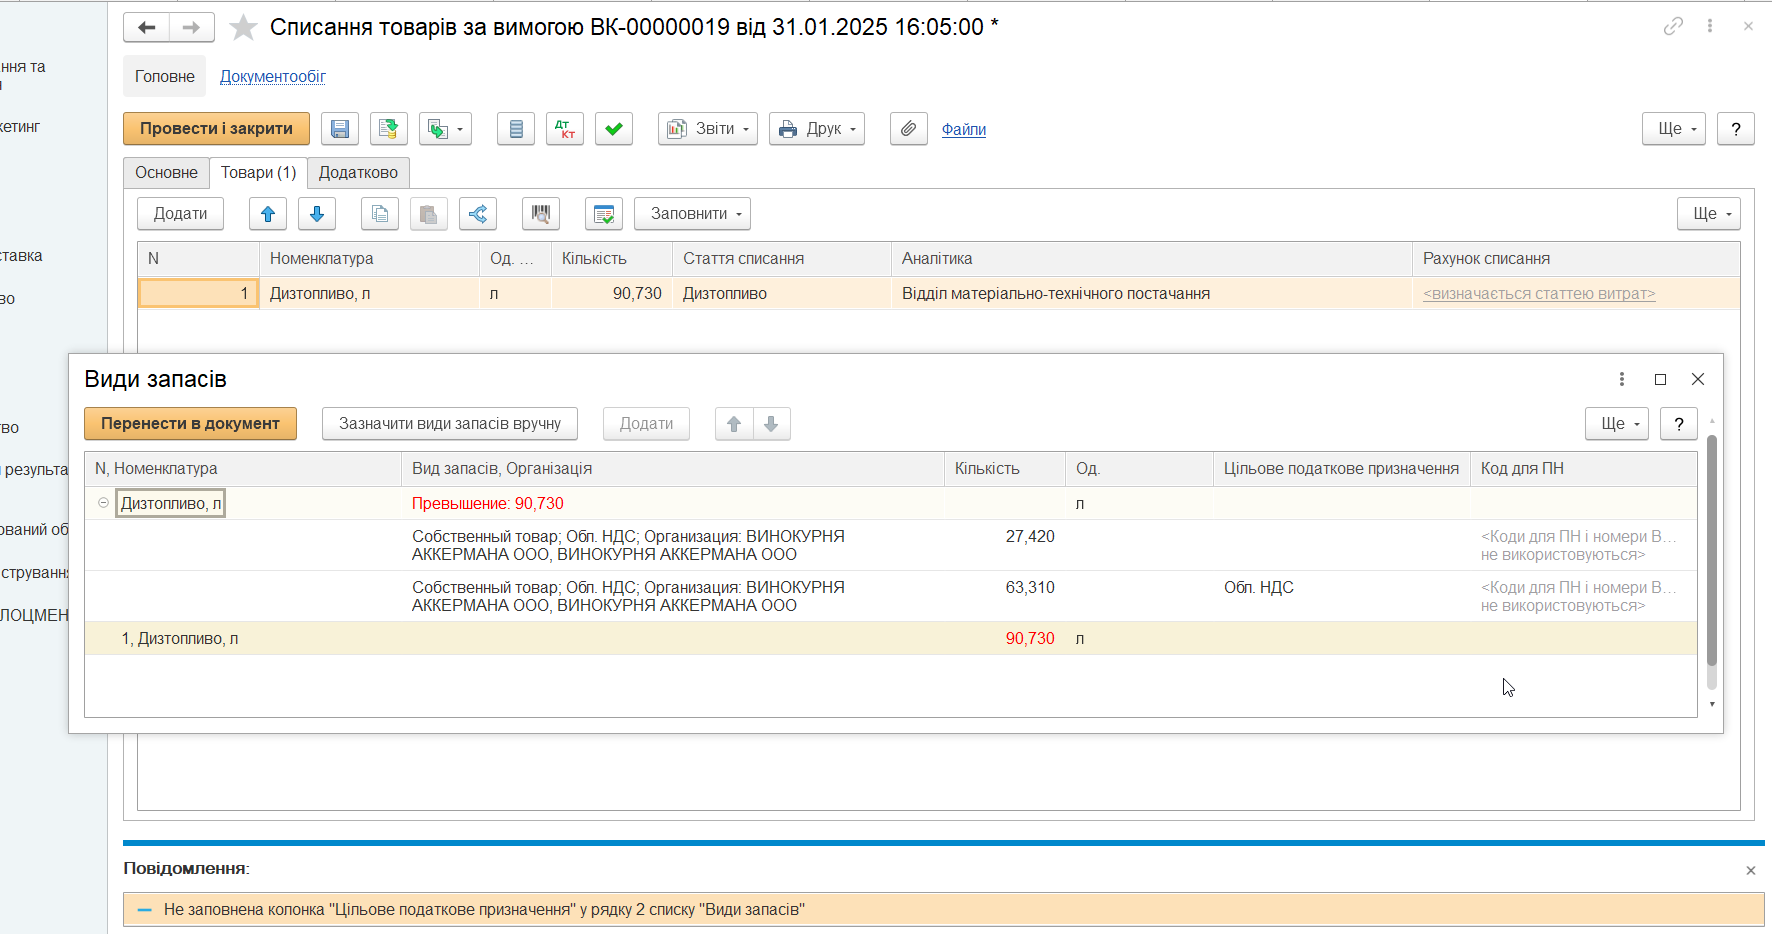1772x934 pixels.
Task: Click Перенести в документ button
Action: [x=190, y=424]
